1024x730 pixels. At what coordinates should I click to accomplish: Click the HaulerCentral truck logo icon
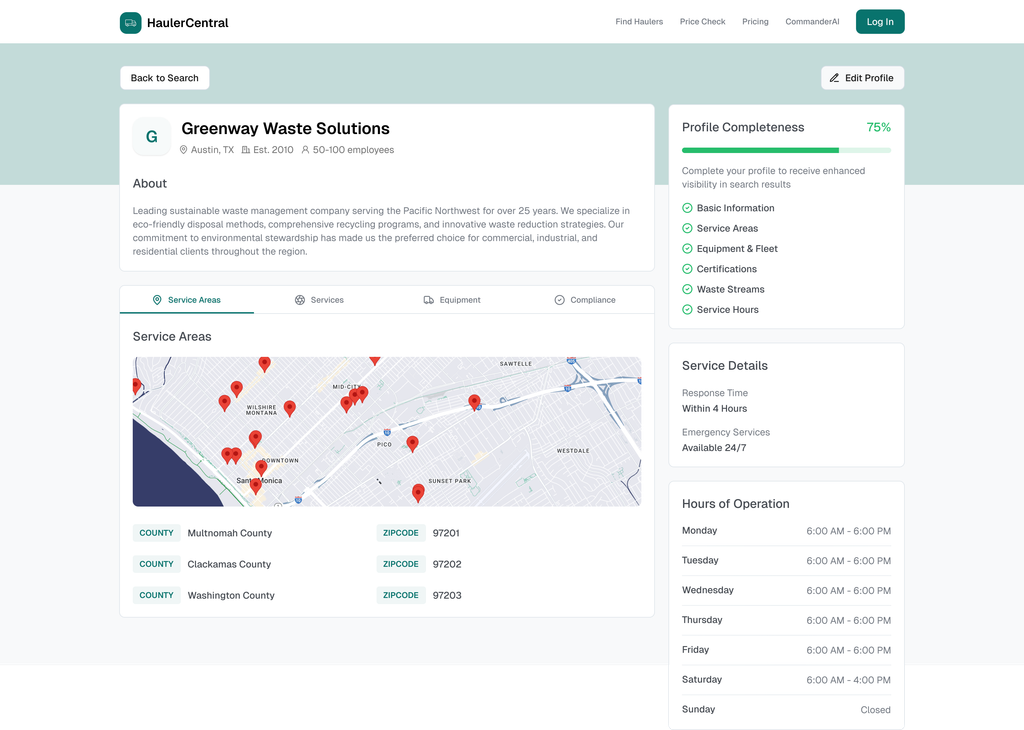(131, 22)
